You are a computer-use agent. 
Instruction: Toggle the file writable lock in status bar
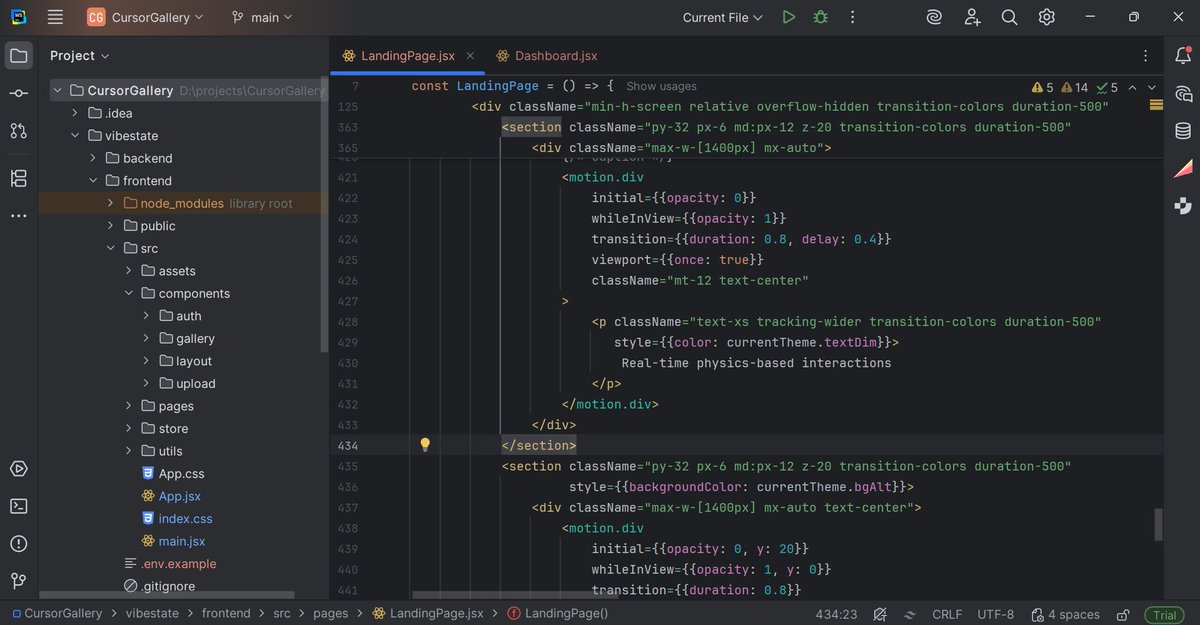(x=1122, y=614)
